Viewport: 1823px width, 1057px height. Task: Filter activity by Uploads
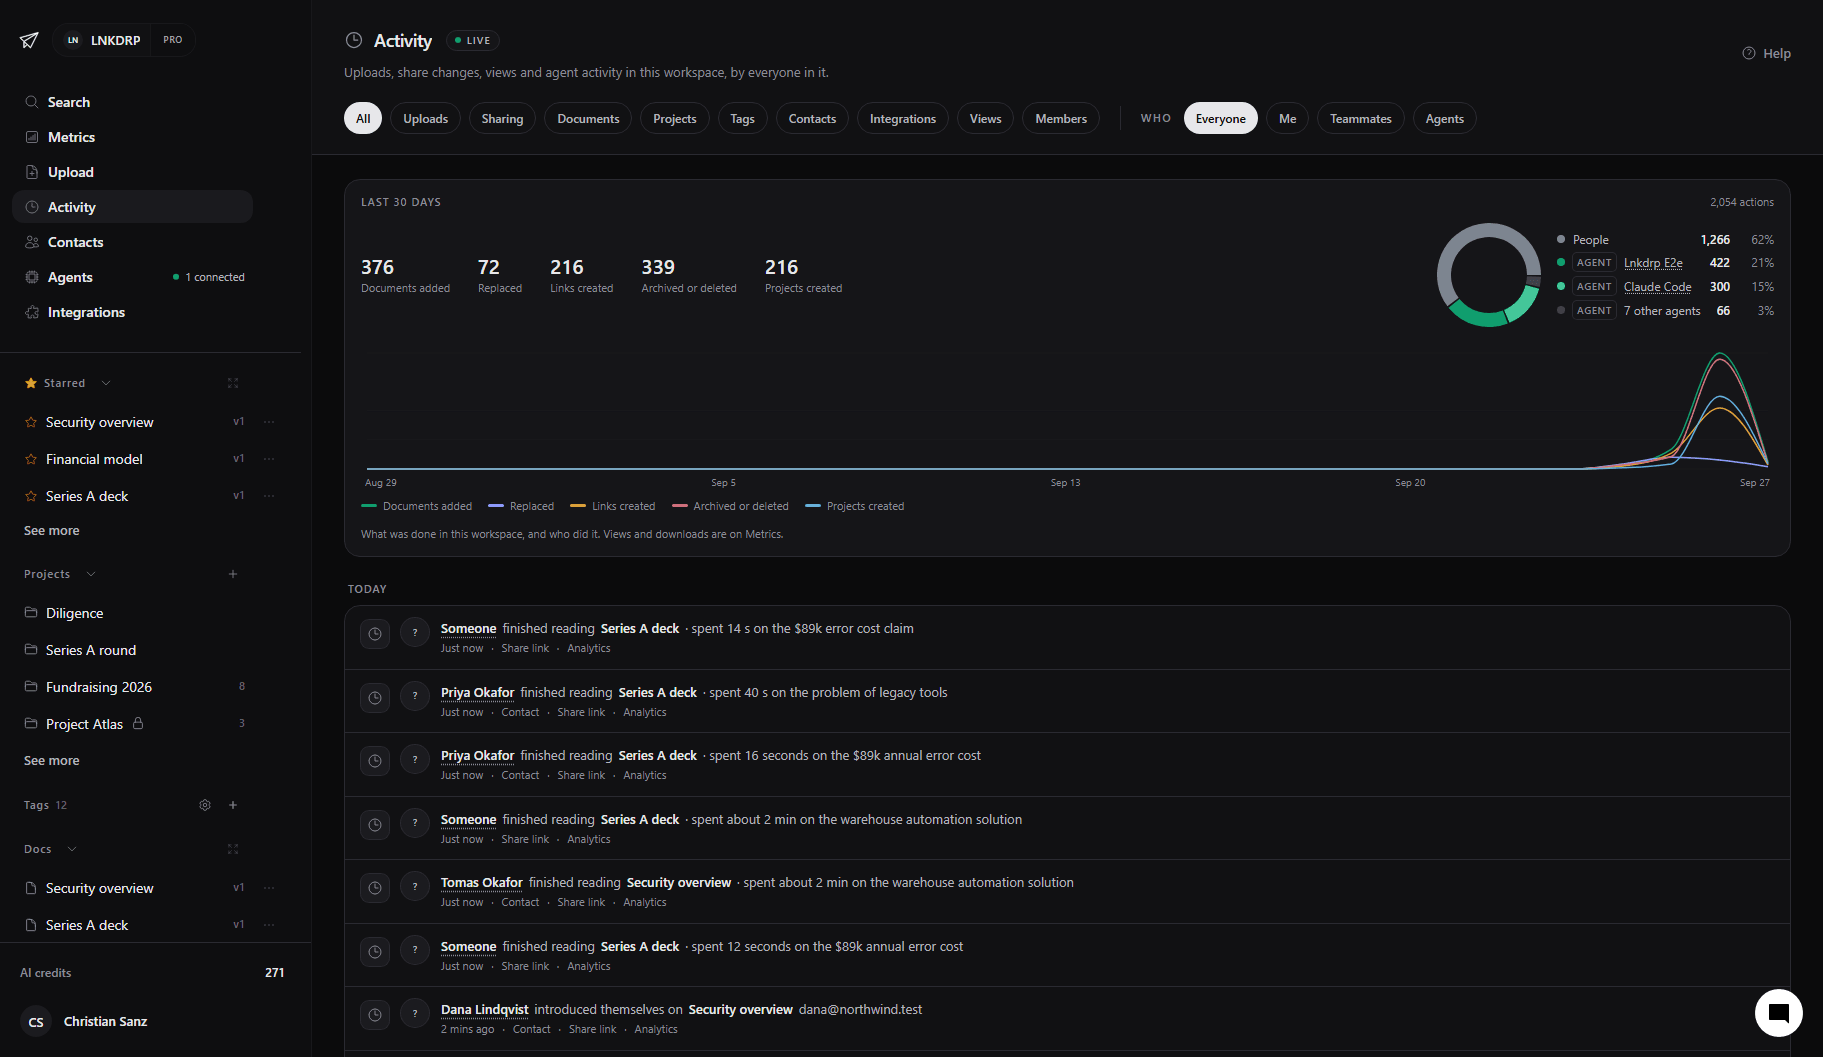click(x=426, y=118)
